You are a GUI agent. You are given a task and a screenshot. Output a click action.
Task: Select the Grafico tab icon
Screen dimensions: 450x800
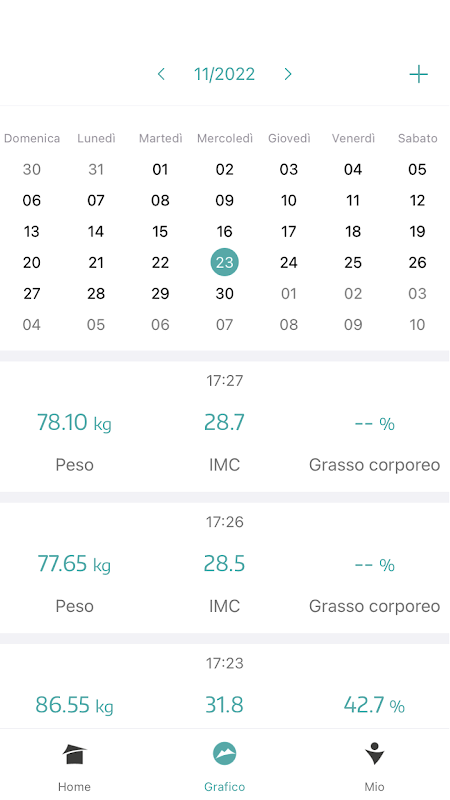click(224, 754)
